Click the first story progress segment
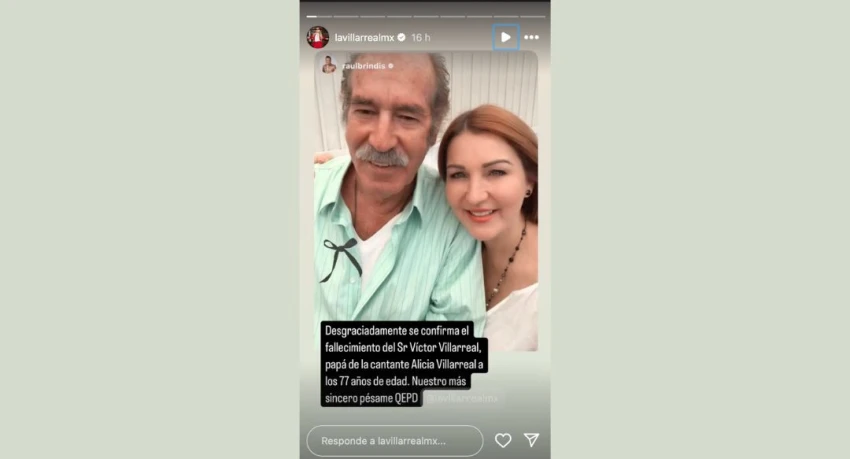The height and width of the screenshot is (459, 850). [x=318, y=17]
